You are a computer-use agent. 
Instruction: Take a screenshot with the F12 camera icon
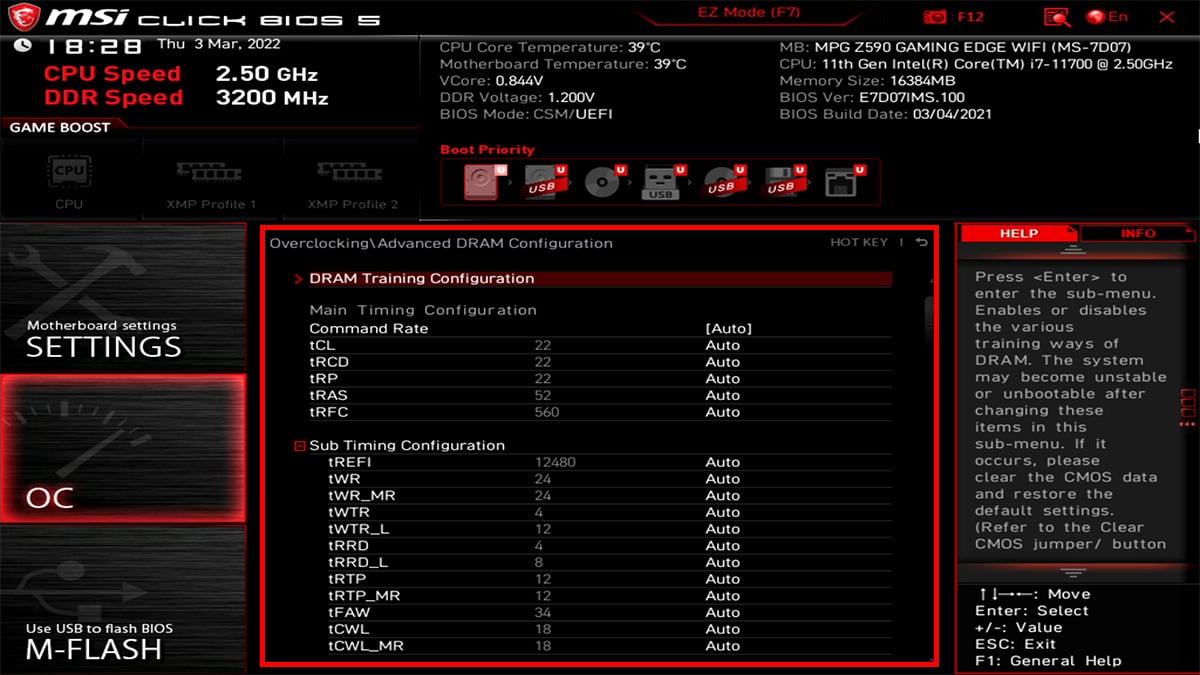(936, 17)
